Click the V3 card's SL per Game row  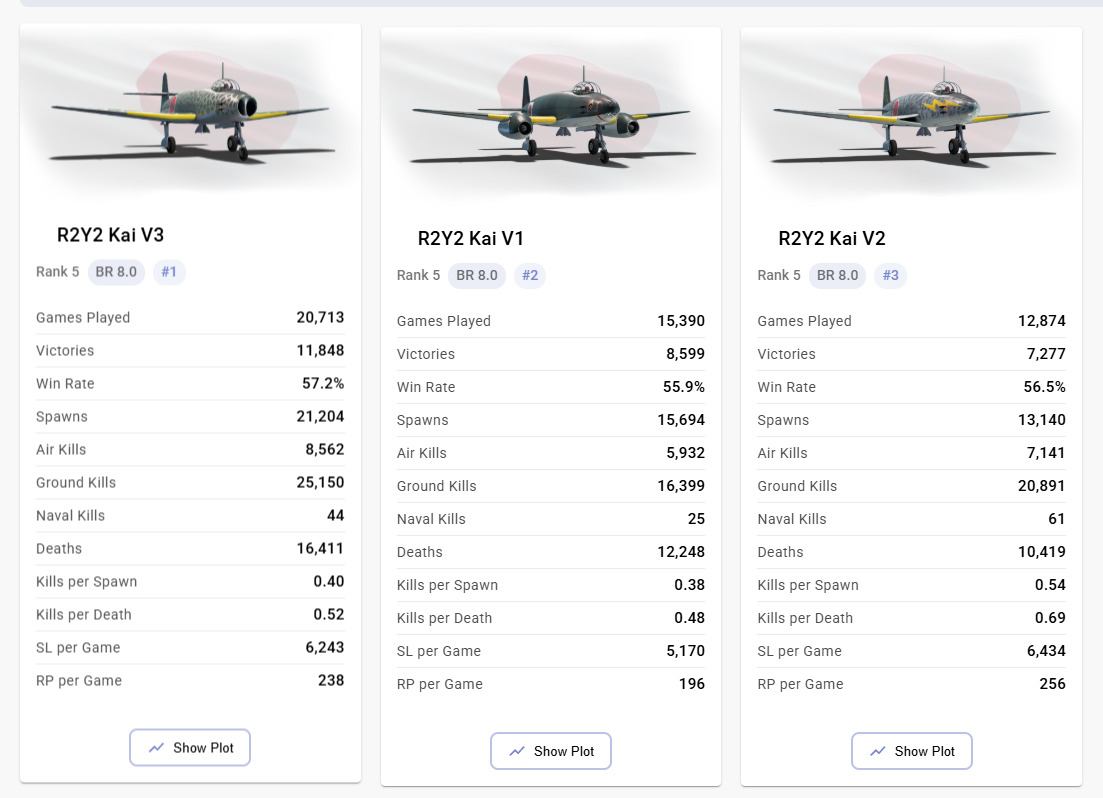click(190, 648)
